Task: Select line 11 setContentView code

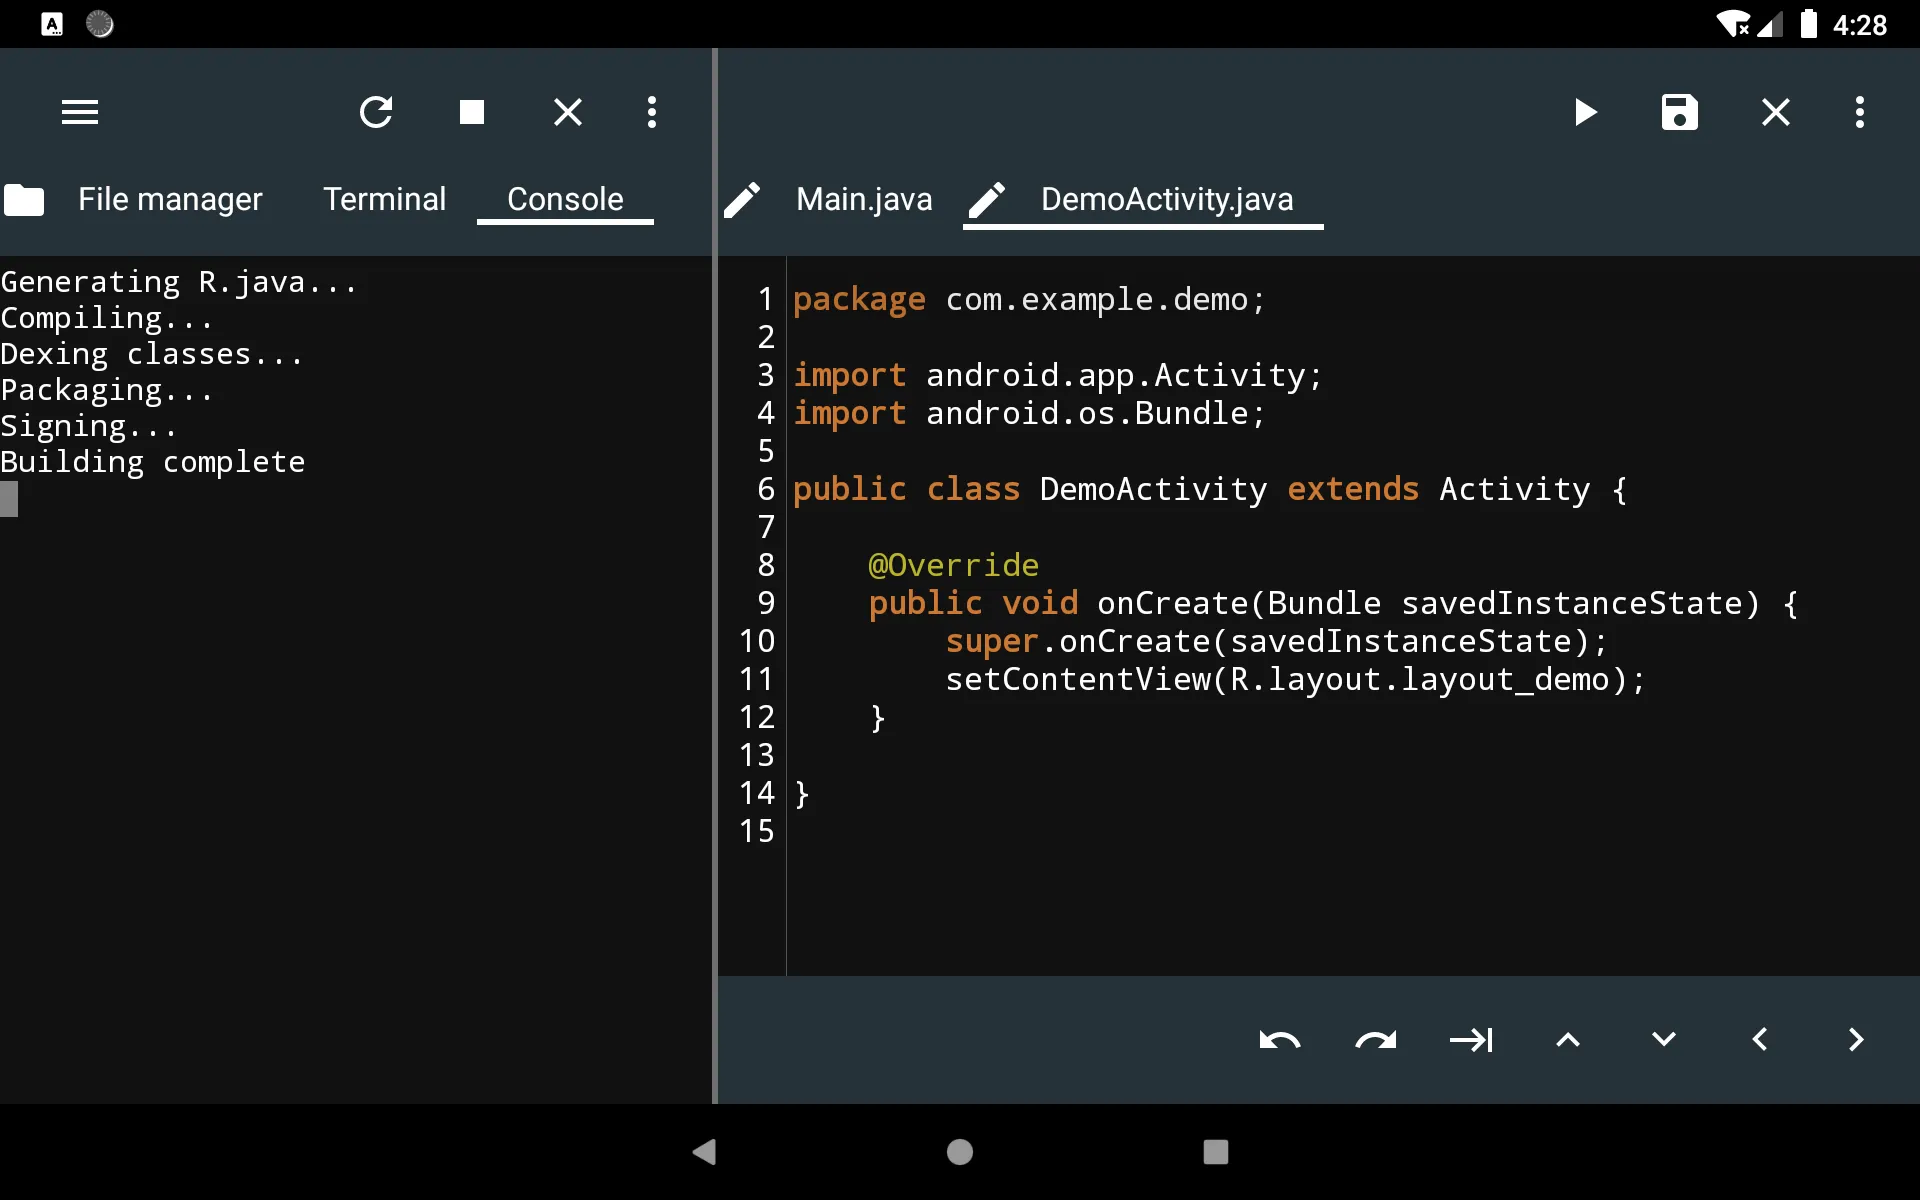Action: (1294, 679)
